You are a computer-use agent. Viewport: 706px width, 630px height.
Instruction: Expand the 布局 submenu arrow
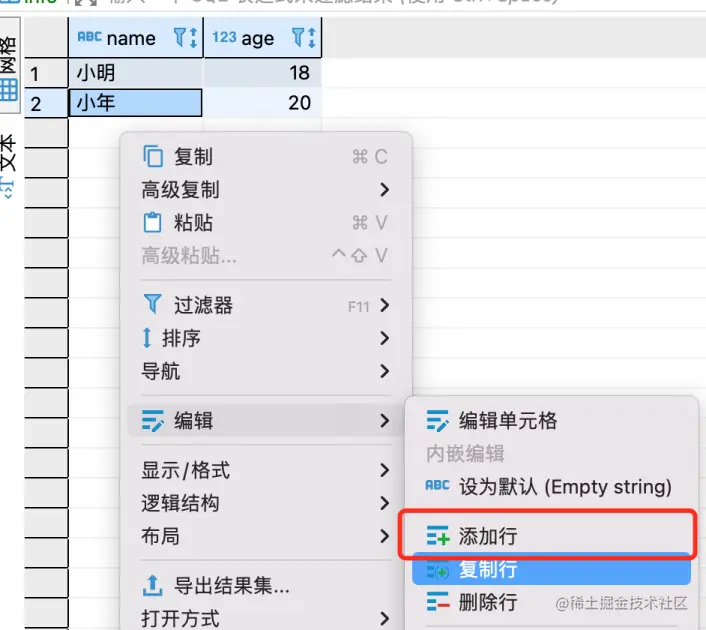point(384,536)
